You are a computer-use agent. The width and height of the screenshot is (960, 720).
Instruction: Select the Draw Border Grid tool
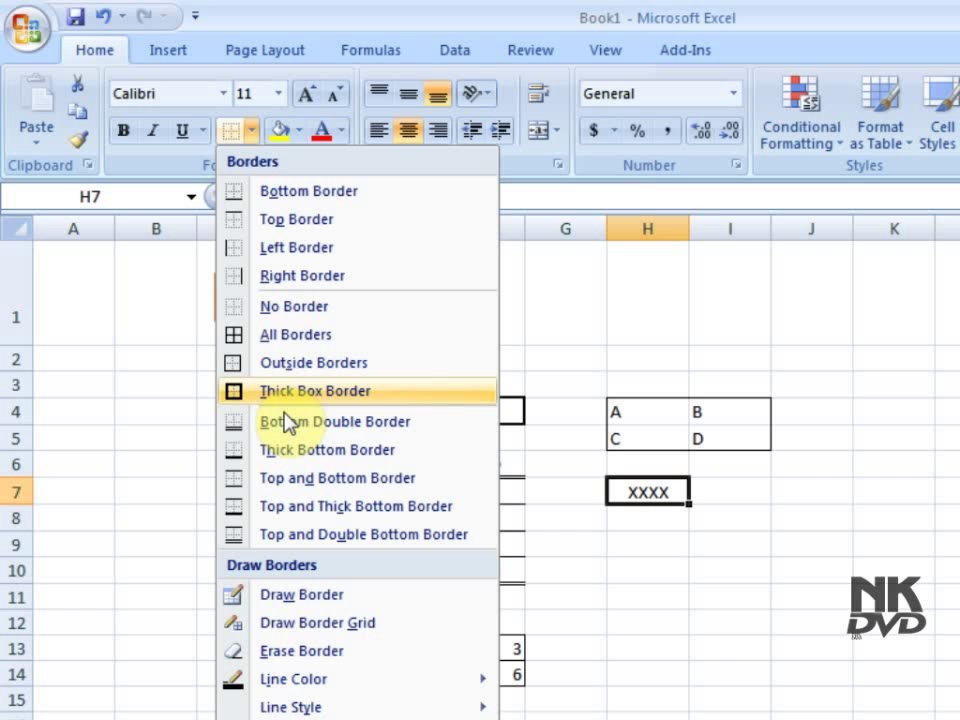click(x=358, y=623)
